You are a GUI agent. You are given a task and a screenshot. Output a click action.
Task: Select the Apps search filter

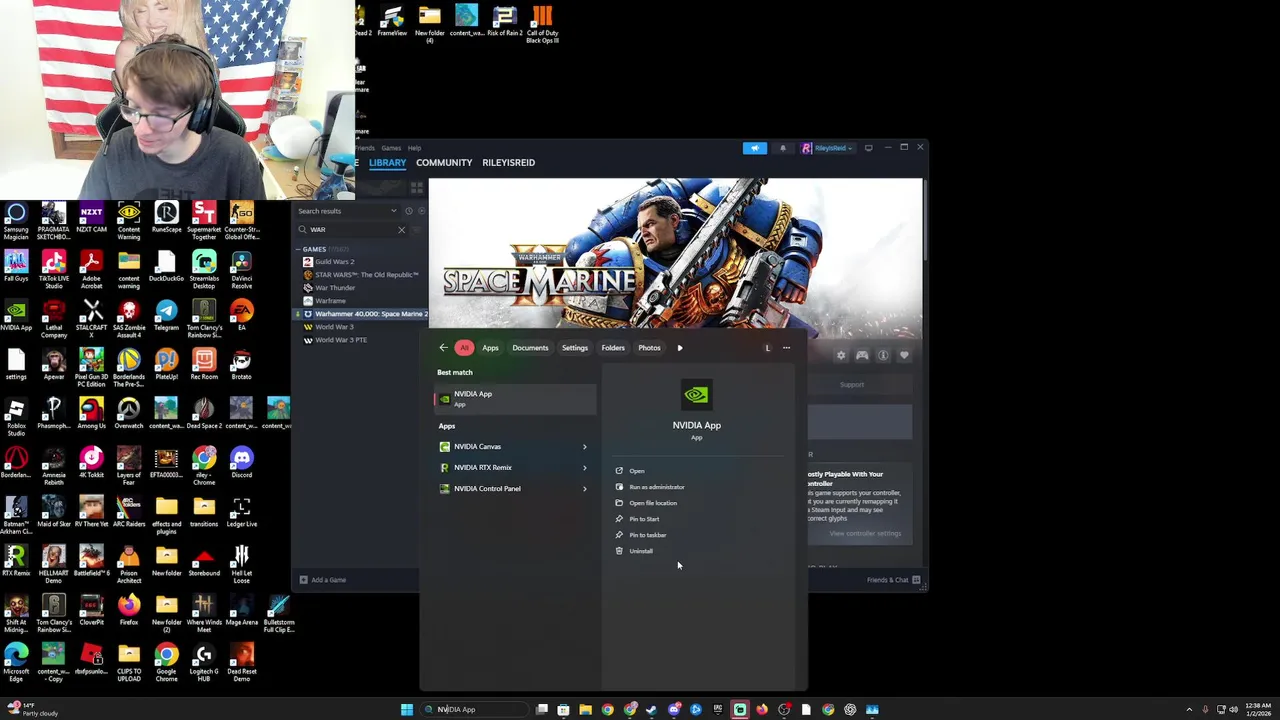point(490,348)
